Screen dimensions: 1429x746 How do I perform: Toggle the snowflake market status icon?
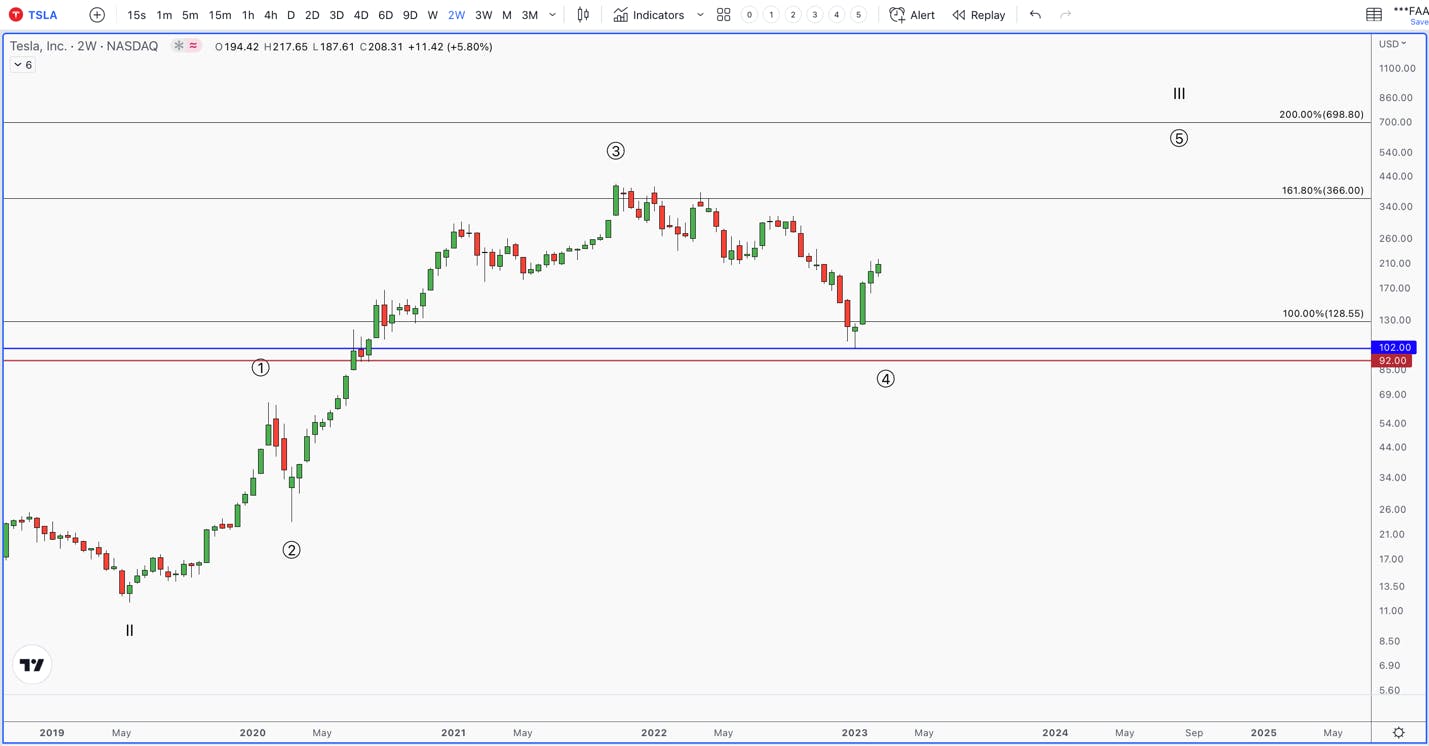[179, 46]
